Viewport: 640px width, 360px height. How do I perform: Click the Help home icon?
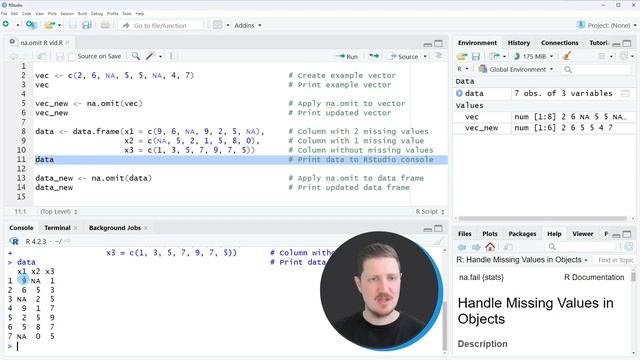490,247
